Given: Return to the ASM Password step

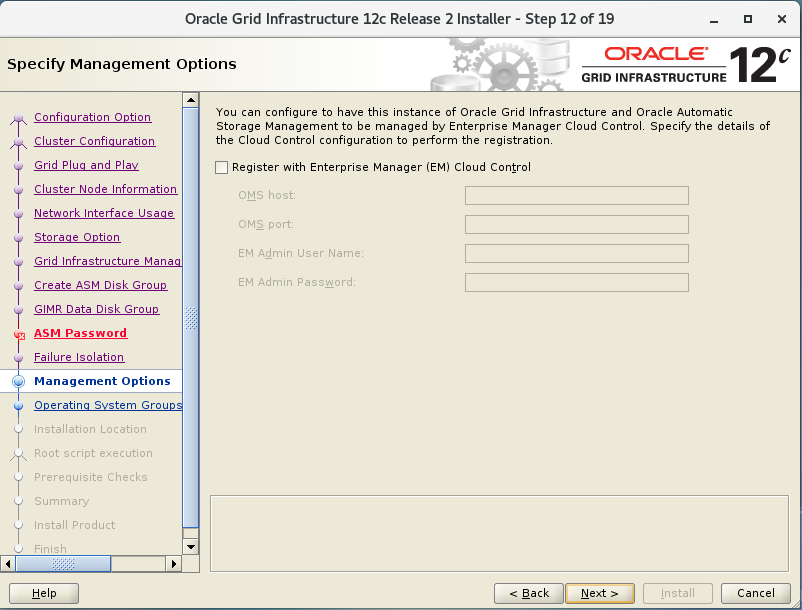Looking at the screenshot, I should click(80, 333).
